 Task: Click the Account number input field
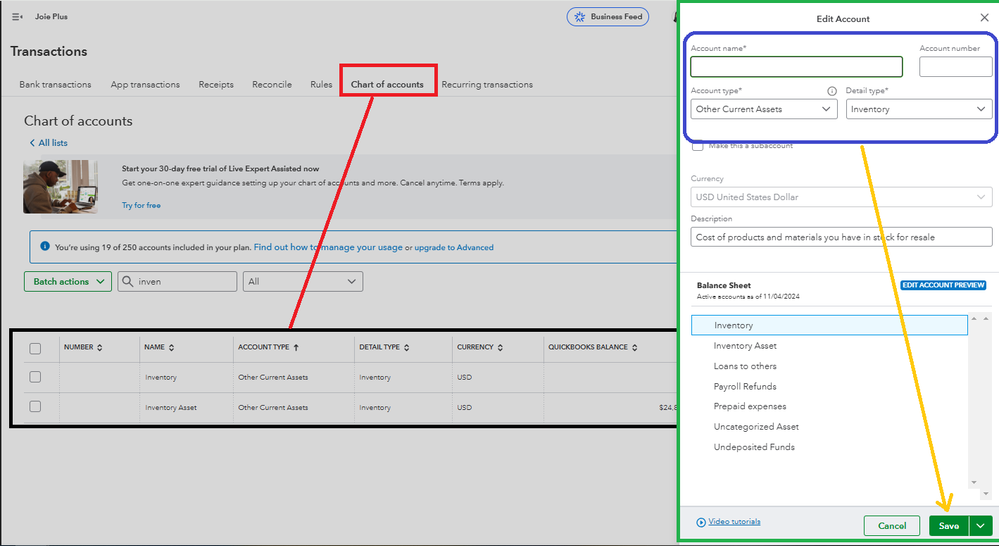tap(956, 67)
